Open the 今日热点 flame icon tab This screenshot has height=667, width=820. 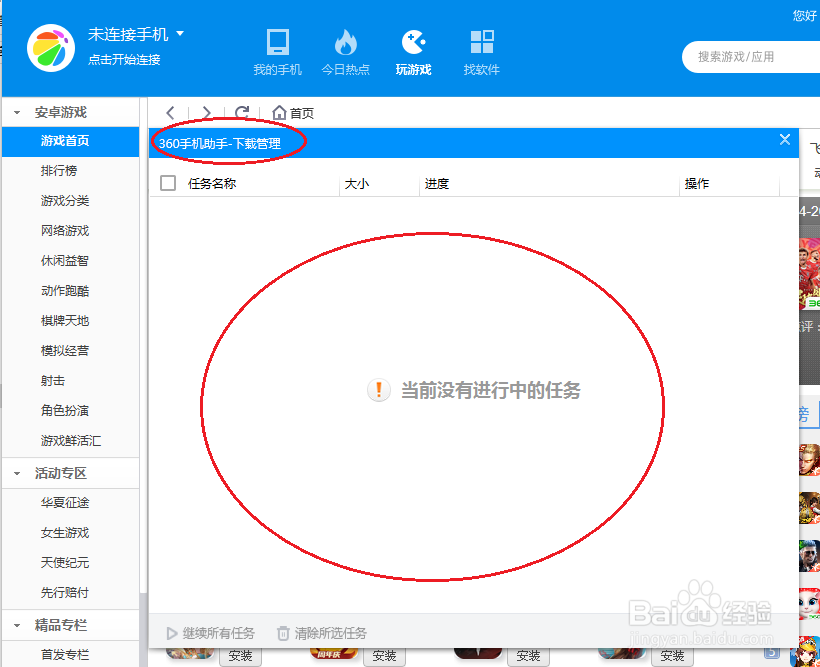pyautogui.click(x=345, y=52)
